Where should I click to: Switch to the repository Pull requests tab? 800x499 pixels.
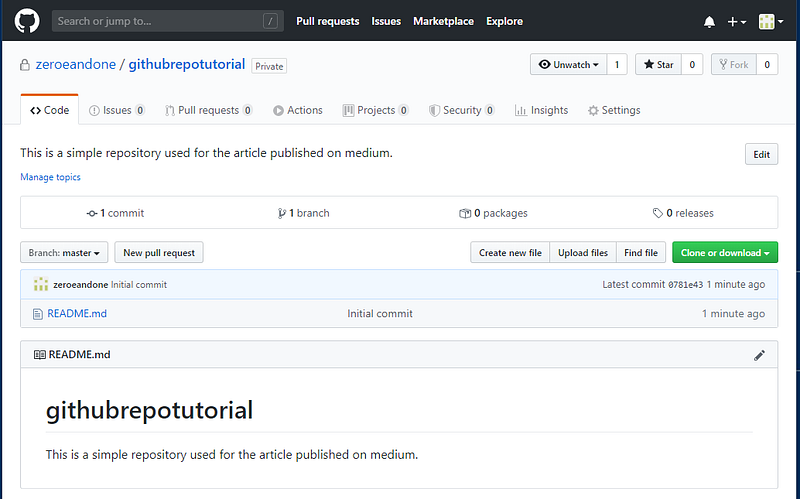point(208,110)
